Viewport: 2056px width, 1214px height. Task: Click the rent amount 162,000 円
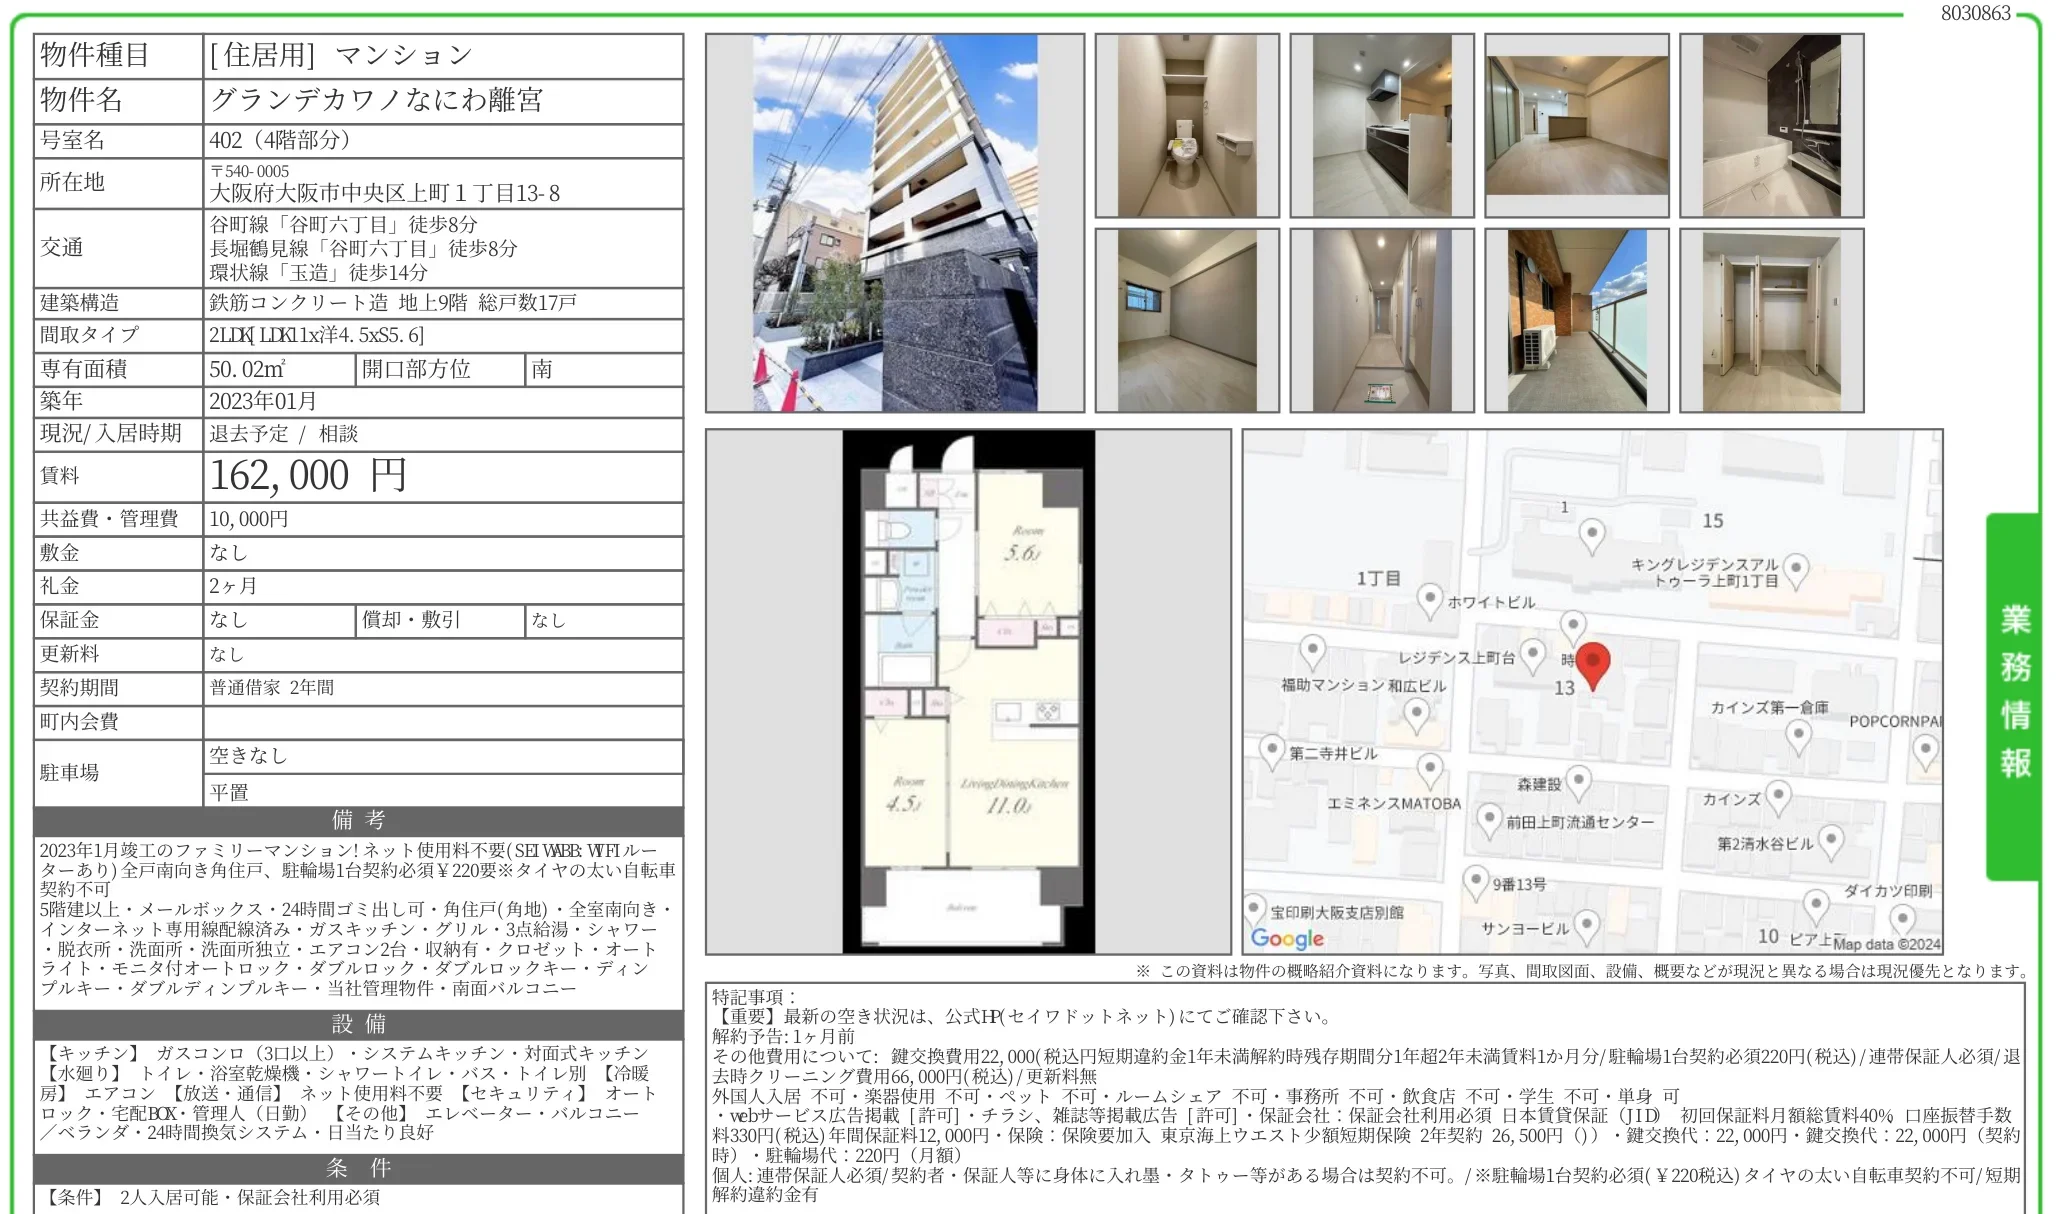pyautogui.click(x=308, y=476)
